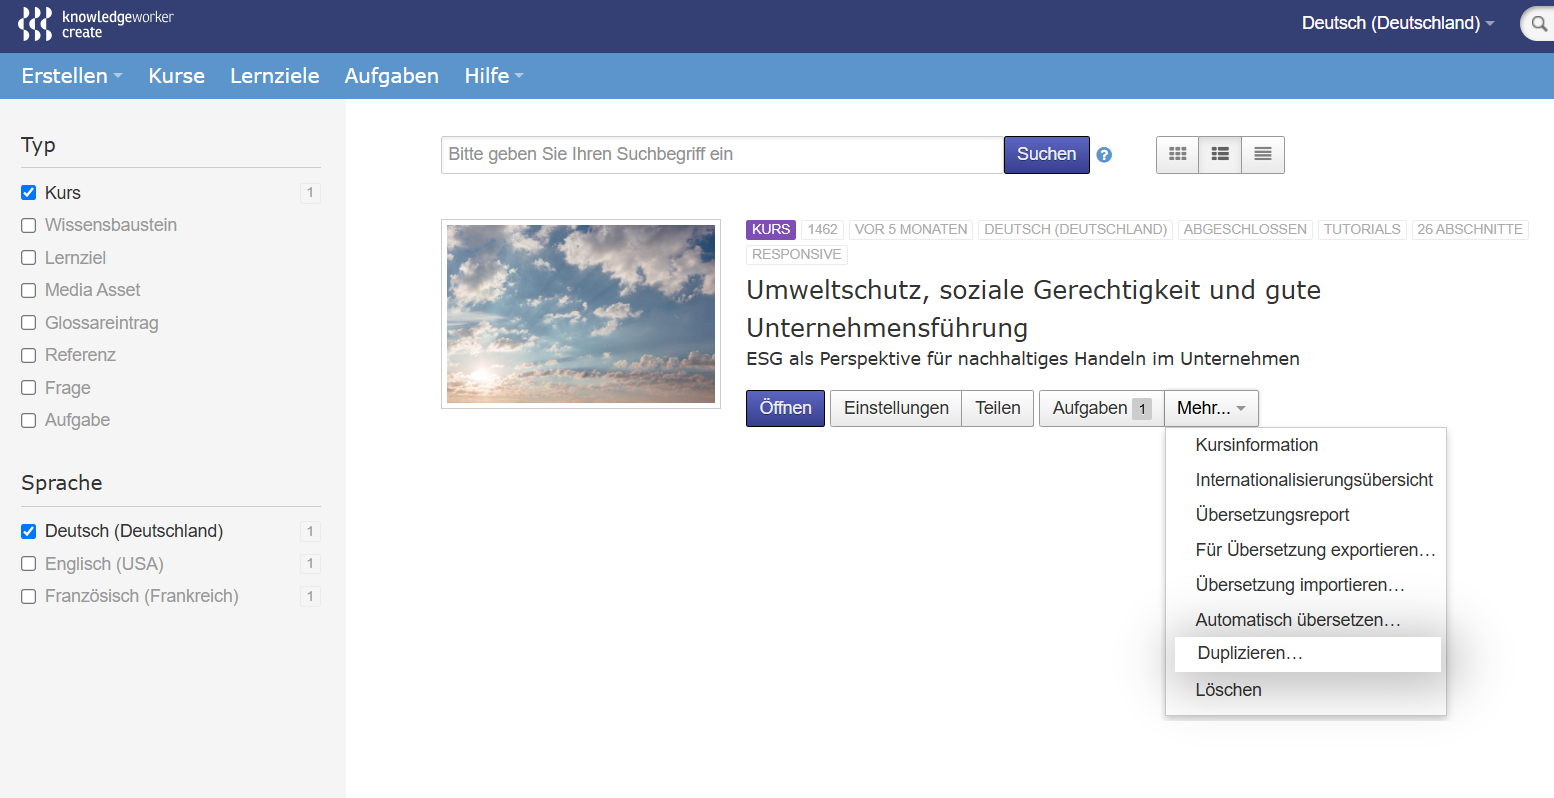The width and height of the screenshot is (1554, 798).
Task: Click the TUTORIALS tag
Action: point(1362,229)
